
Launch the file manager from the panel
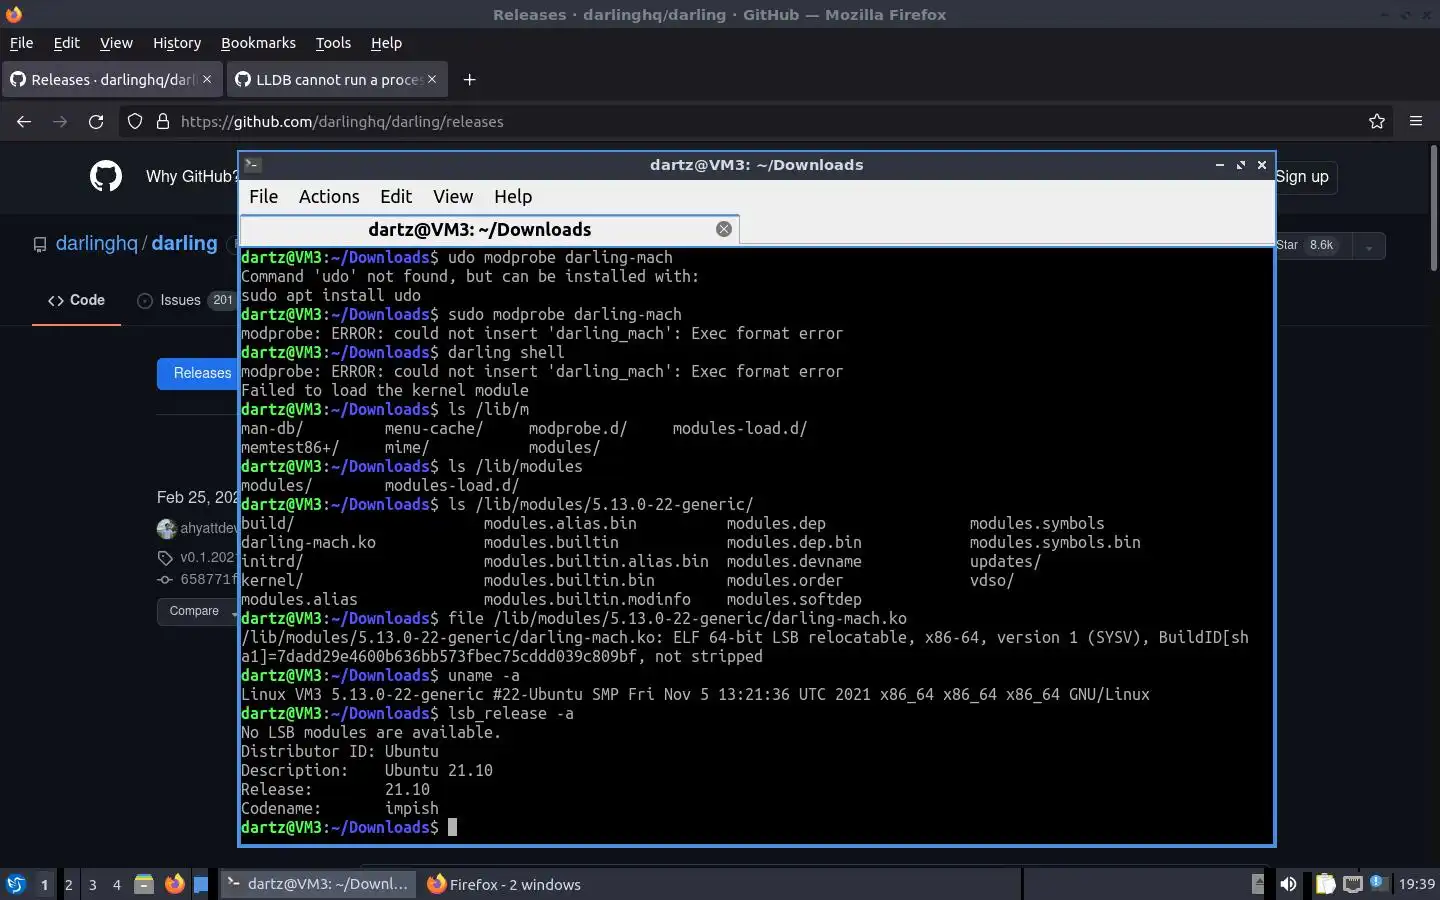pos(144,884)
